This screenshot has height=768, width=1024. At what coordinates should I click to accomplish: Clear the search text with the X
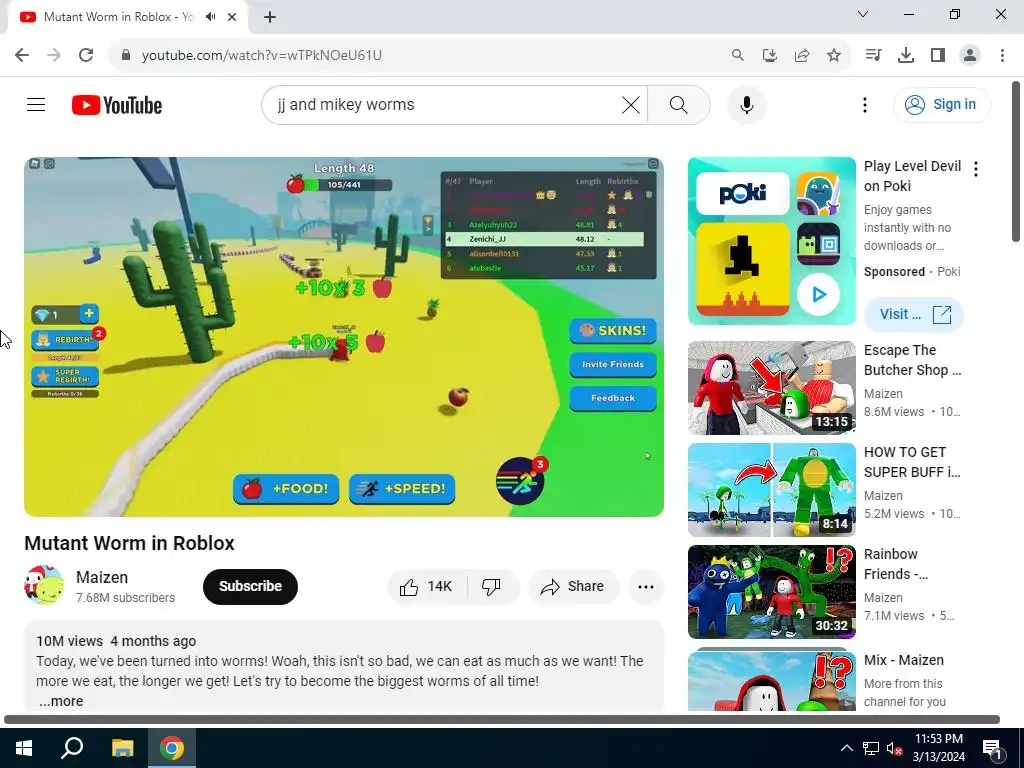coord(630,104)
